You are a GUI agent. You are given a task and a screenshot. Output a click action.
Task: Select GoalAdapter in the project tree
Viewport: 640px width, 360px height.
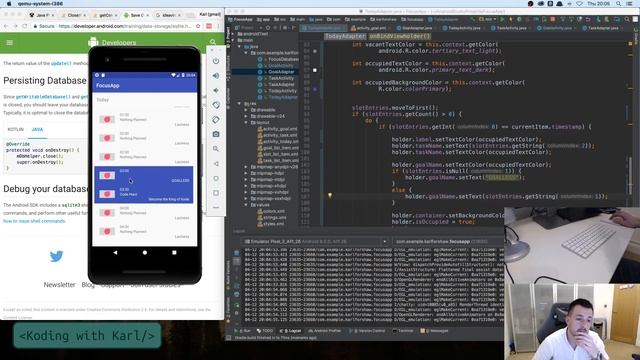[281, 72]
